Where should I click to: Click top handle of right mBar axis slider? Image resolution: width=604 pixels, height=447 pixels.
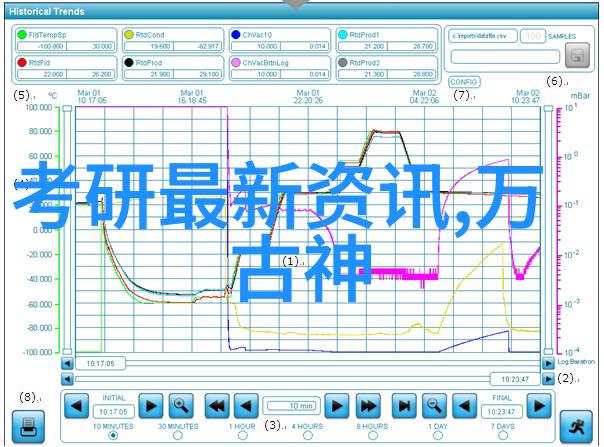coord(548,109)
